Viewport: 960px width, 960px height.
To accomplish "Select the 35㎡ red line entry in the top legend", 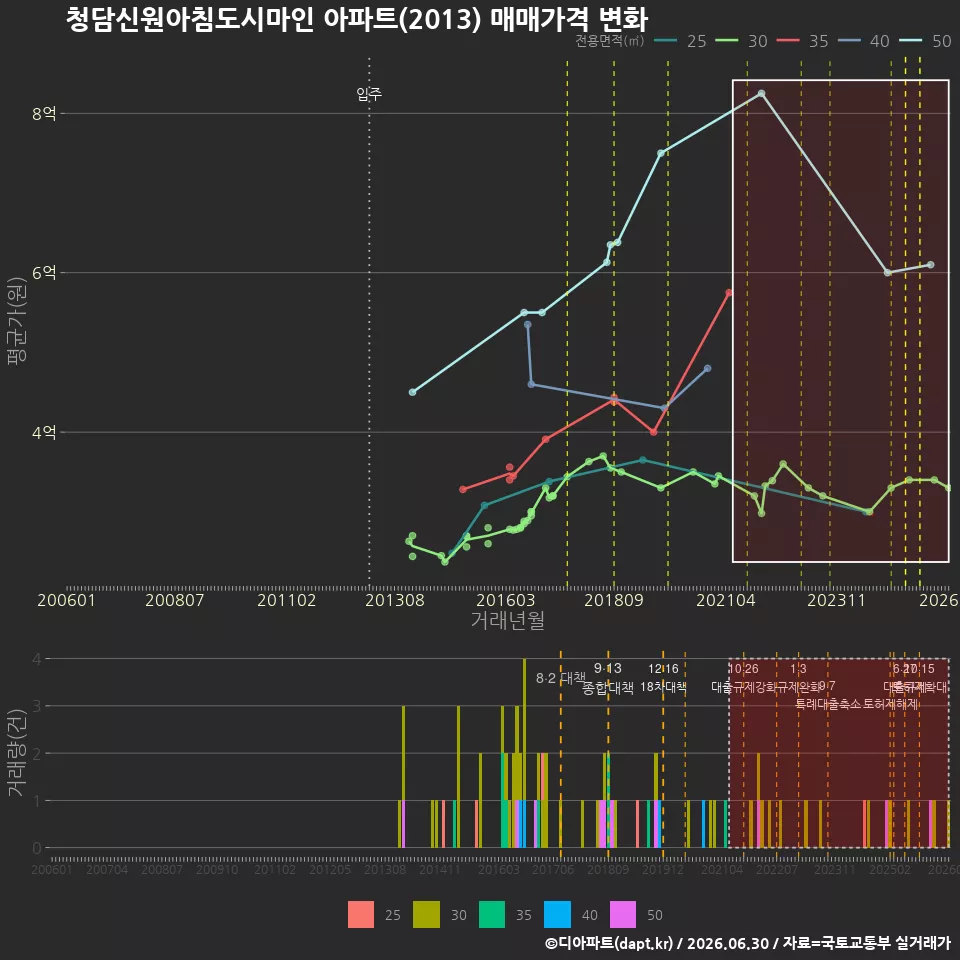I will (x=802, y=41).
